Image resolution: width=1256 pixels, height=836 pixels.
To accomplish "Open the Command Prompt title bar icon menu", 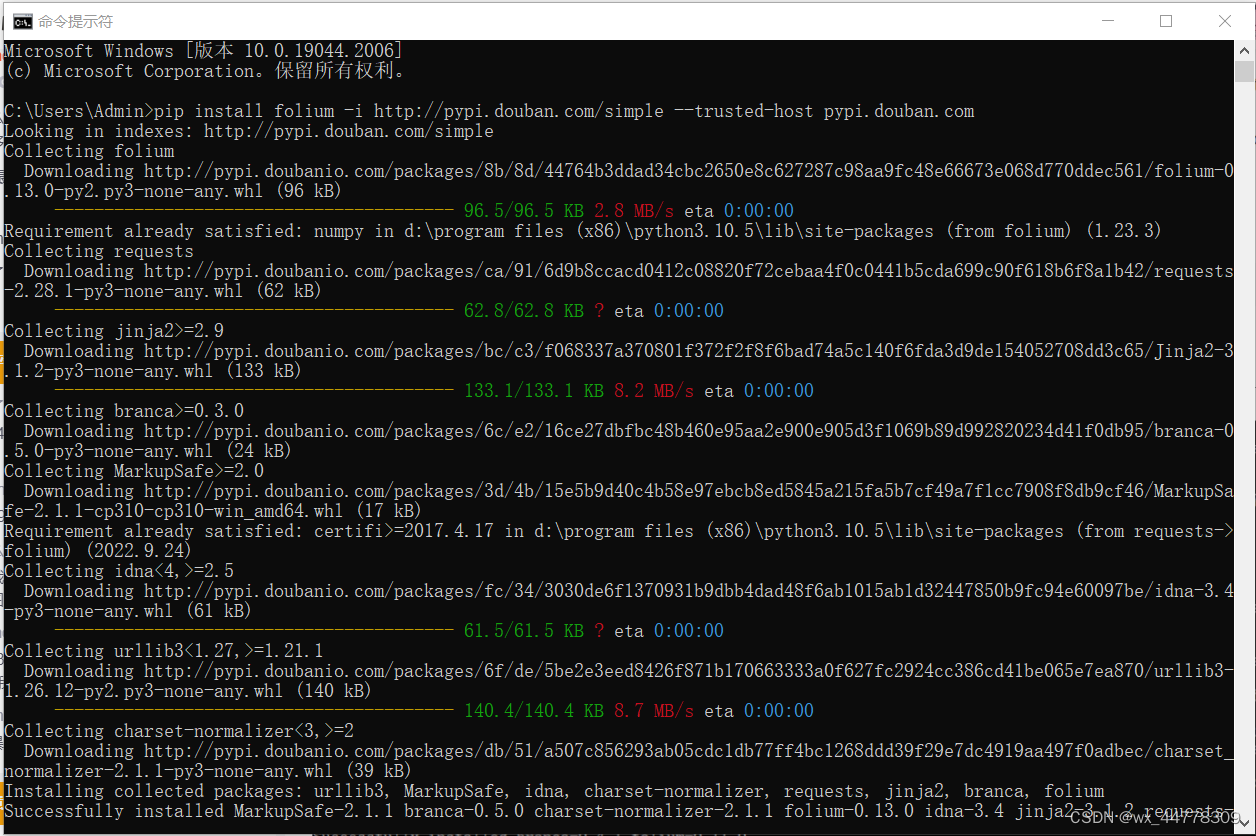I will pos(21,21).
